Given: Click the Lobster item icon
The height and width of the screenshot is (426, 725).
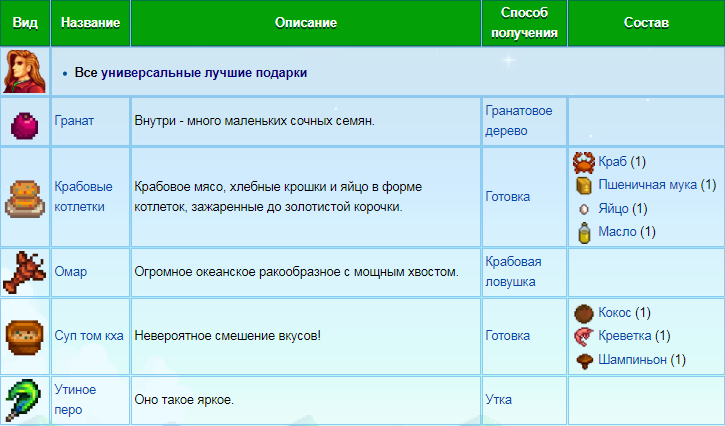Looking at the screenshot, I should pos(25,273).
